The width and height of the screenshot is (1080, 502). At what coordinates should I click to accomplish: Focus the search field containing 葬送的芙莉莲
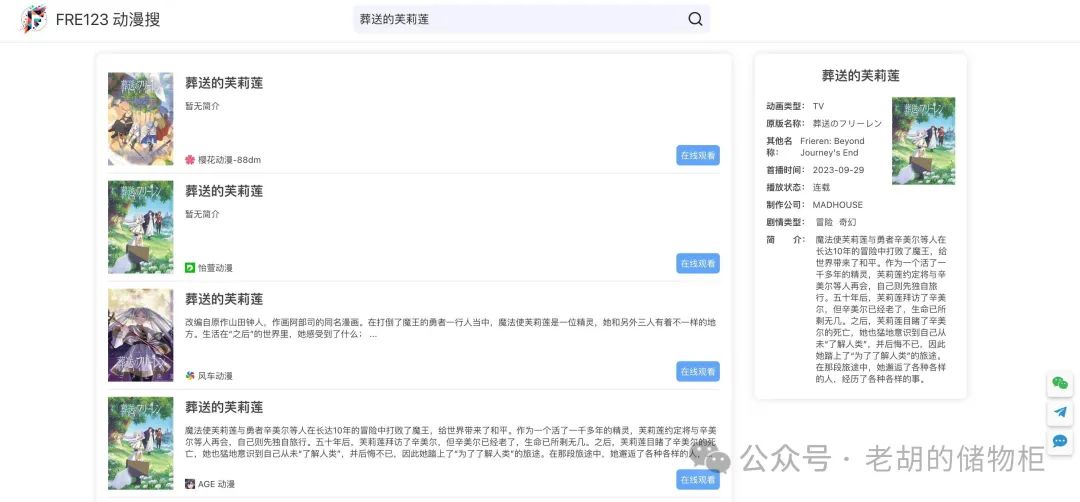[532, 19]
